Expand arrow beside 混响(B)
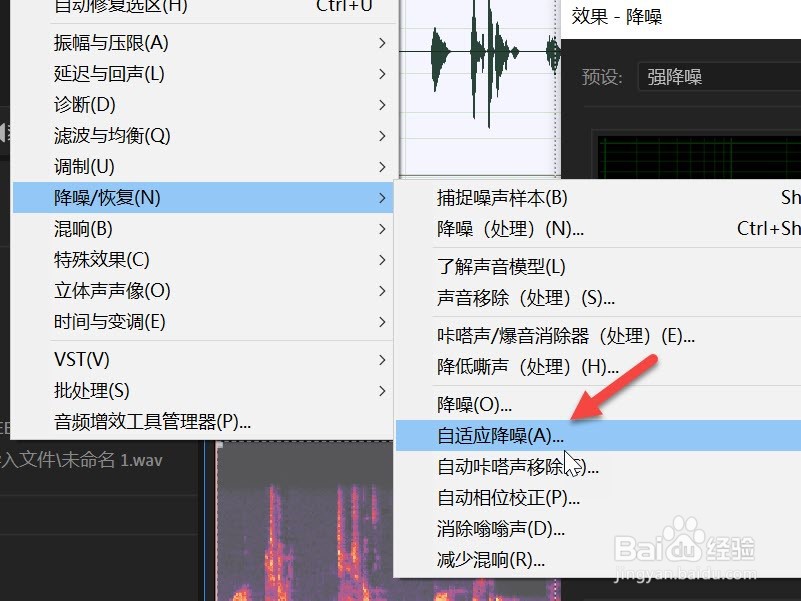This screenshot has height=601, width=801. [x=382, y=229]
